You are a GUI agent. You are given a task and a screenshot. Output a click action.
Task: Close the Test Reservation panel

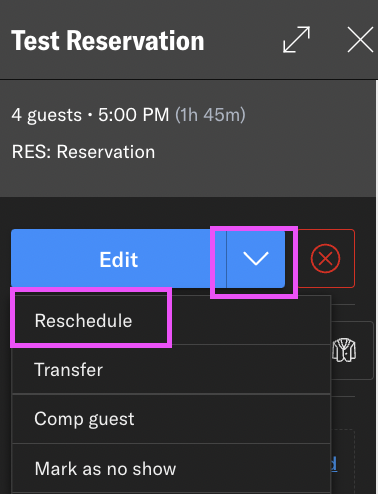pyautogui.click(x=360, y=40)
